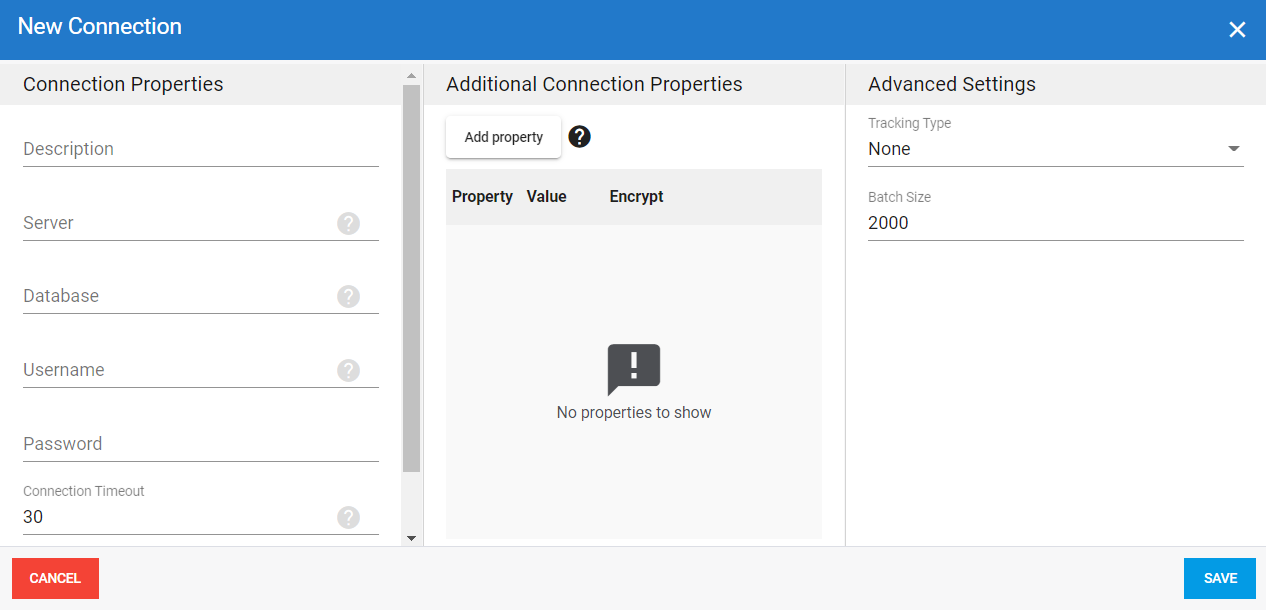Click the help icon beside Server field
This screenshot has height=610, width=1266.
coord(348,223)
